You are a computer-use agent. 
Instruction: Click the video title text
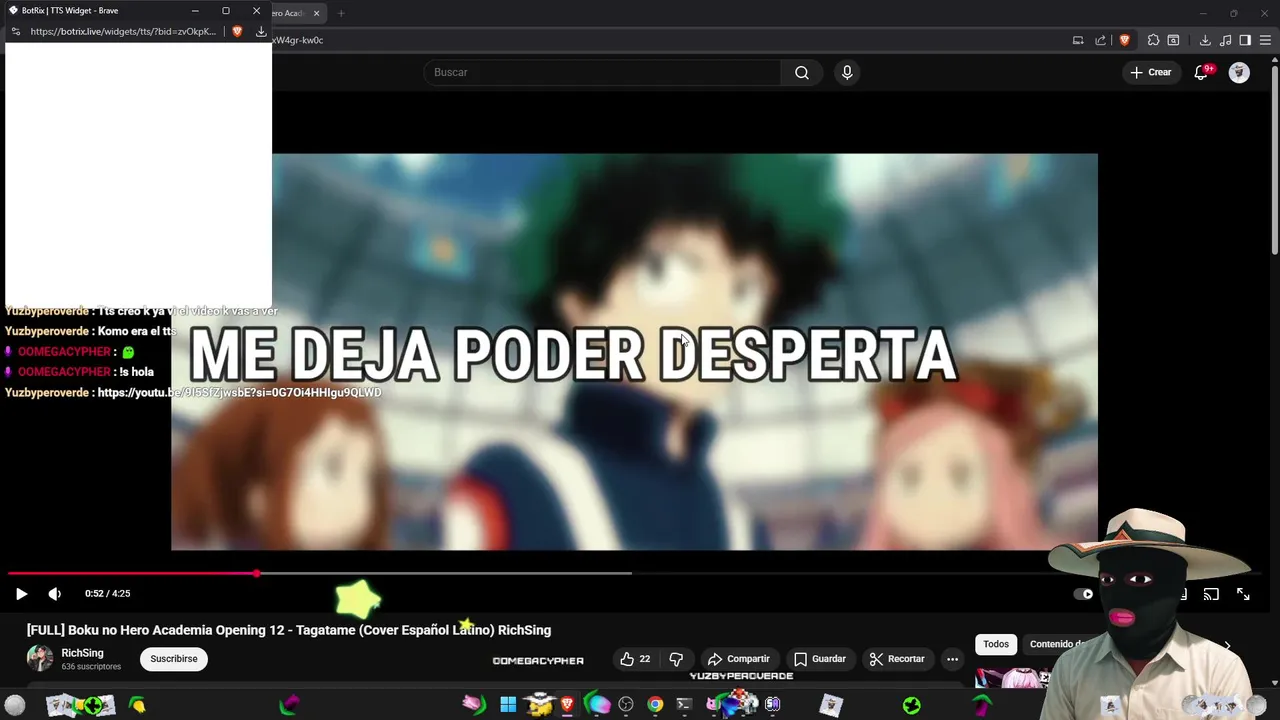[289, 630]
